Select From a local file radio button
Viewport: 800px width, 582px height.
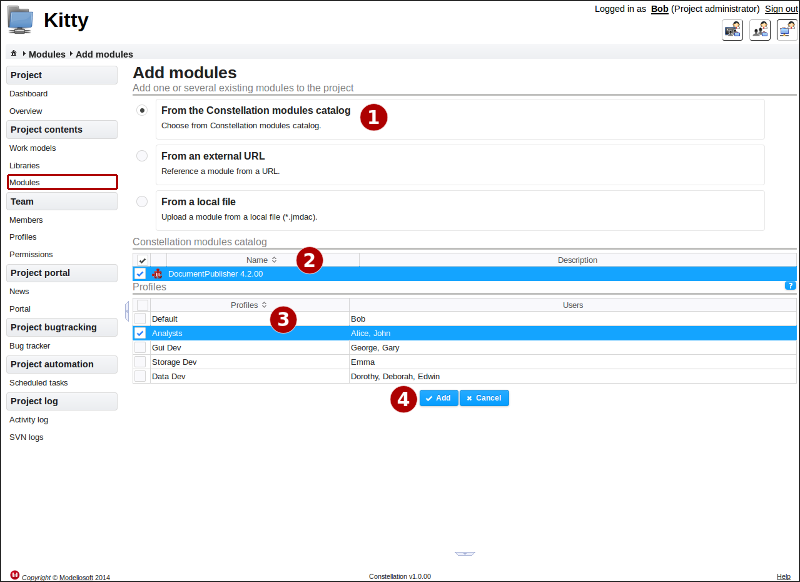[142, 201]
